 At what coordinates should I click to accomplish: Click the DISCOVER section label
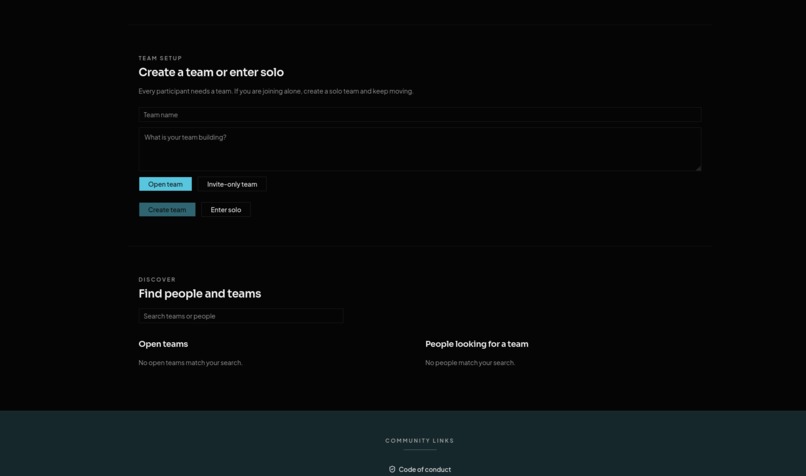tap(157, 280)
